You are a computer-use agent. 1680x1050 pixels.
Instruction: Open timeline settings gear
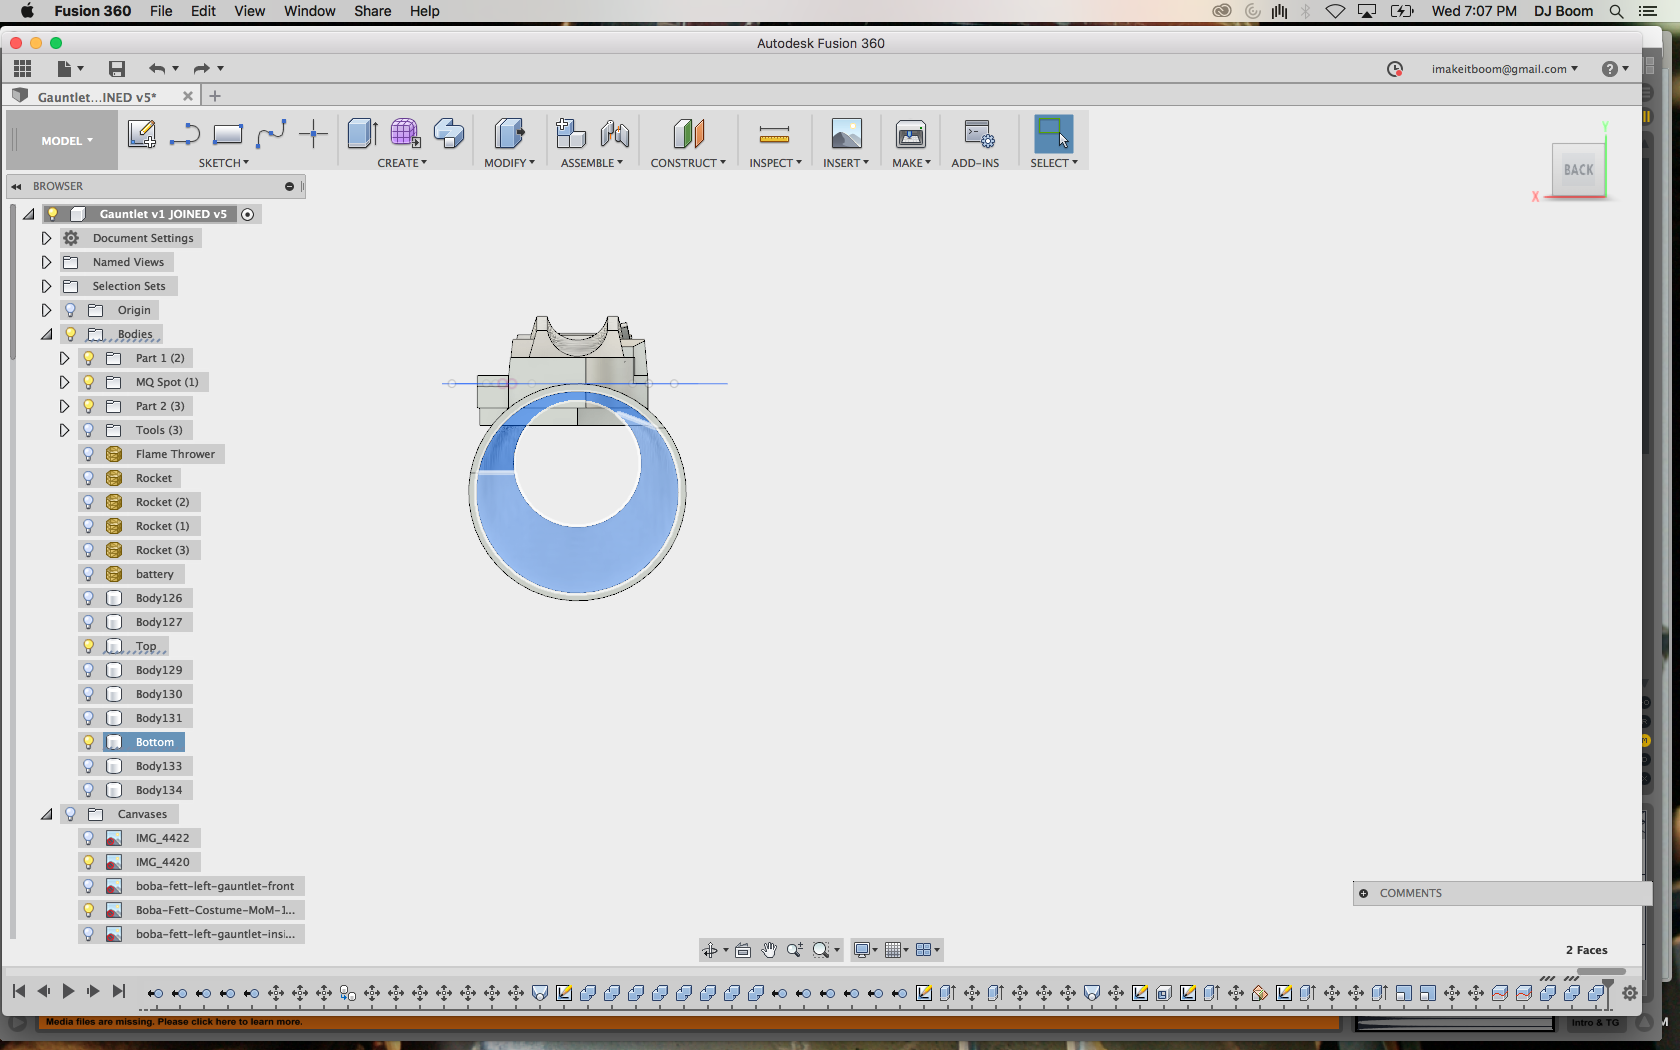[x=1630, y=993]
